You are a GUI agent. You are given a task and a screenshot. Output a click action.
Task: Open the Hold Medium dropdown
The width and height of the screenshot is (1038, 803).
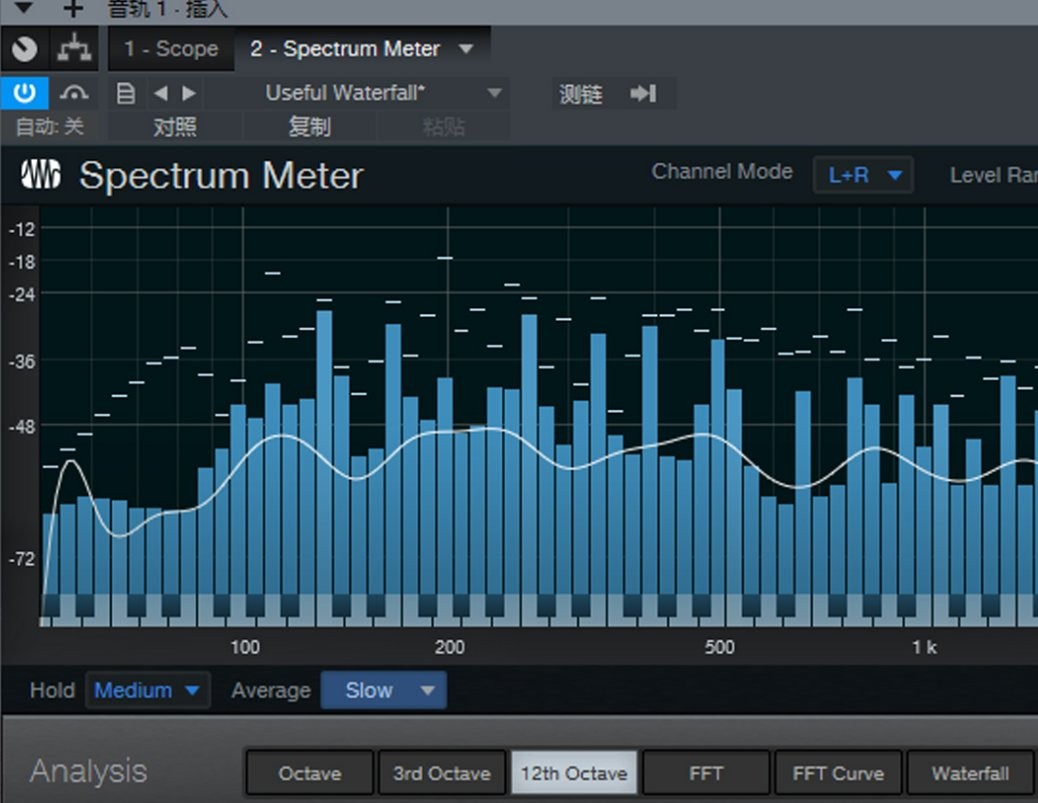pos(147,689)
